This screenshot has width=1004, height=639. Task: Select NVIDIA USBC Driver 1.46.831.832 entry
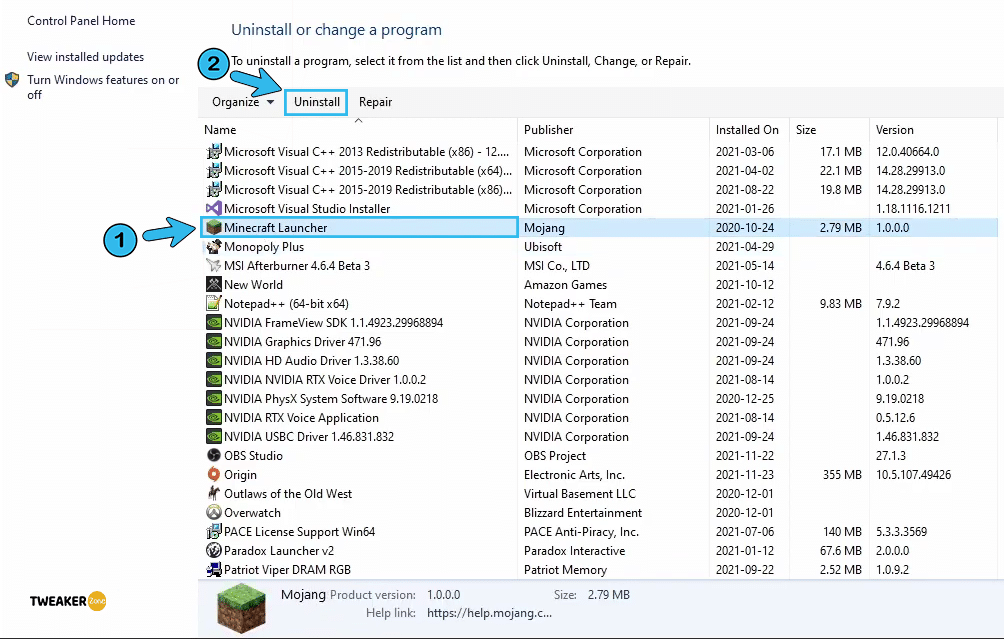pyautogui.click(x=309, y=437)
